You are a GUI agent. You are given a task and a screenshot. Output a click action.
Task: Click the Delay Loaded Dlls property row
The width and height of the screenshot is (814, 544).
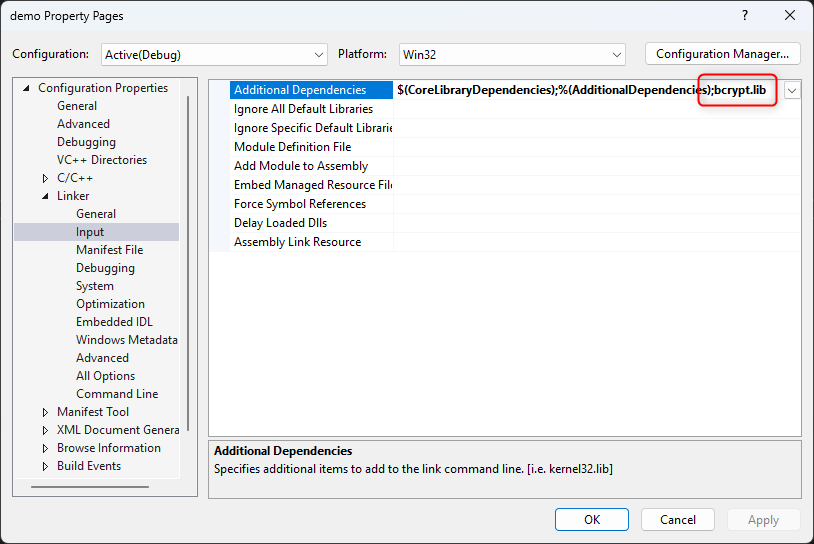tap(280, 223)
